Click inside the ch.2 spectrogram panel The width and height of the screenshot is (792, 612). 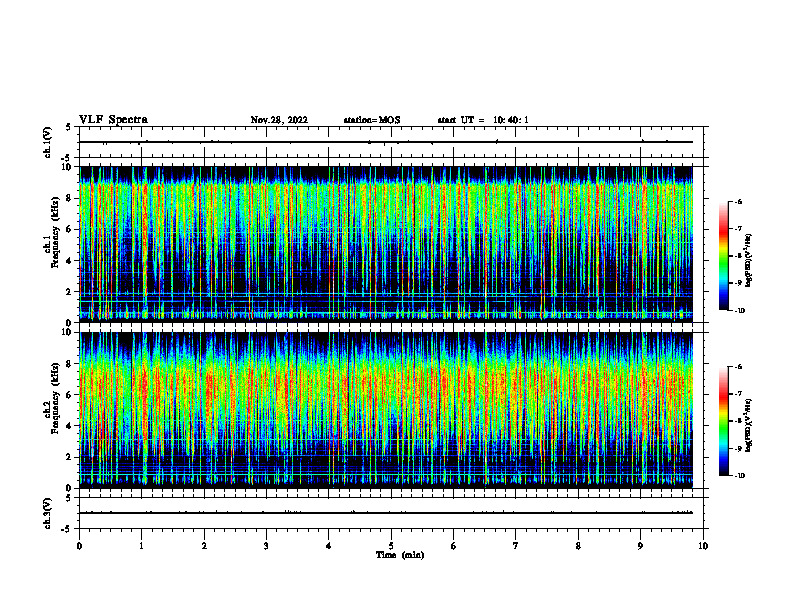386,410
